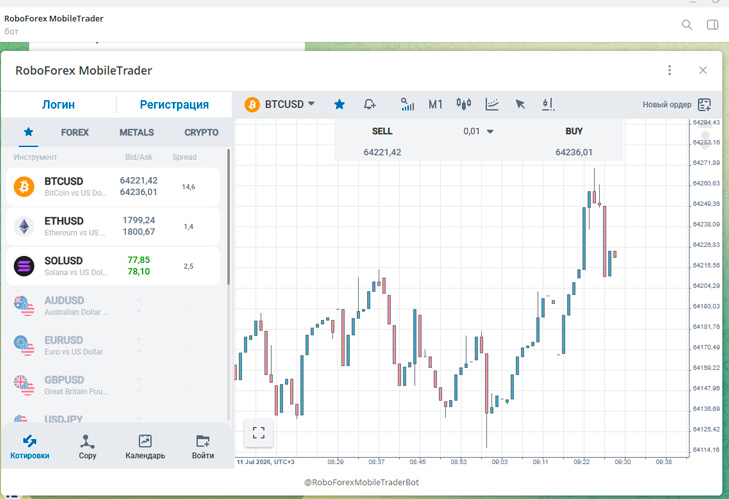Select the SOLUSD instrument row
Image resolution: width=729 pixels, height=499 pixels.
(113, 266)
